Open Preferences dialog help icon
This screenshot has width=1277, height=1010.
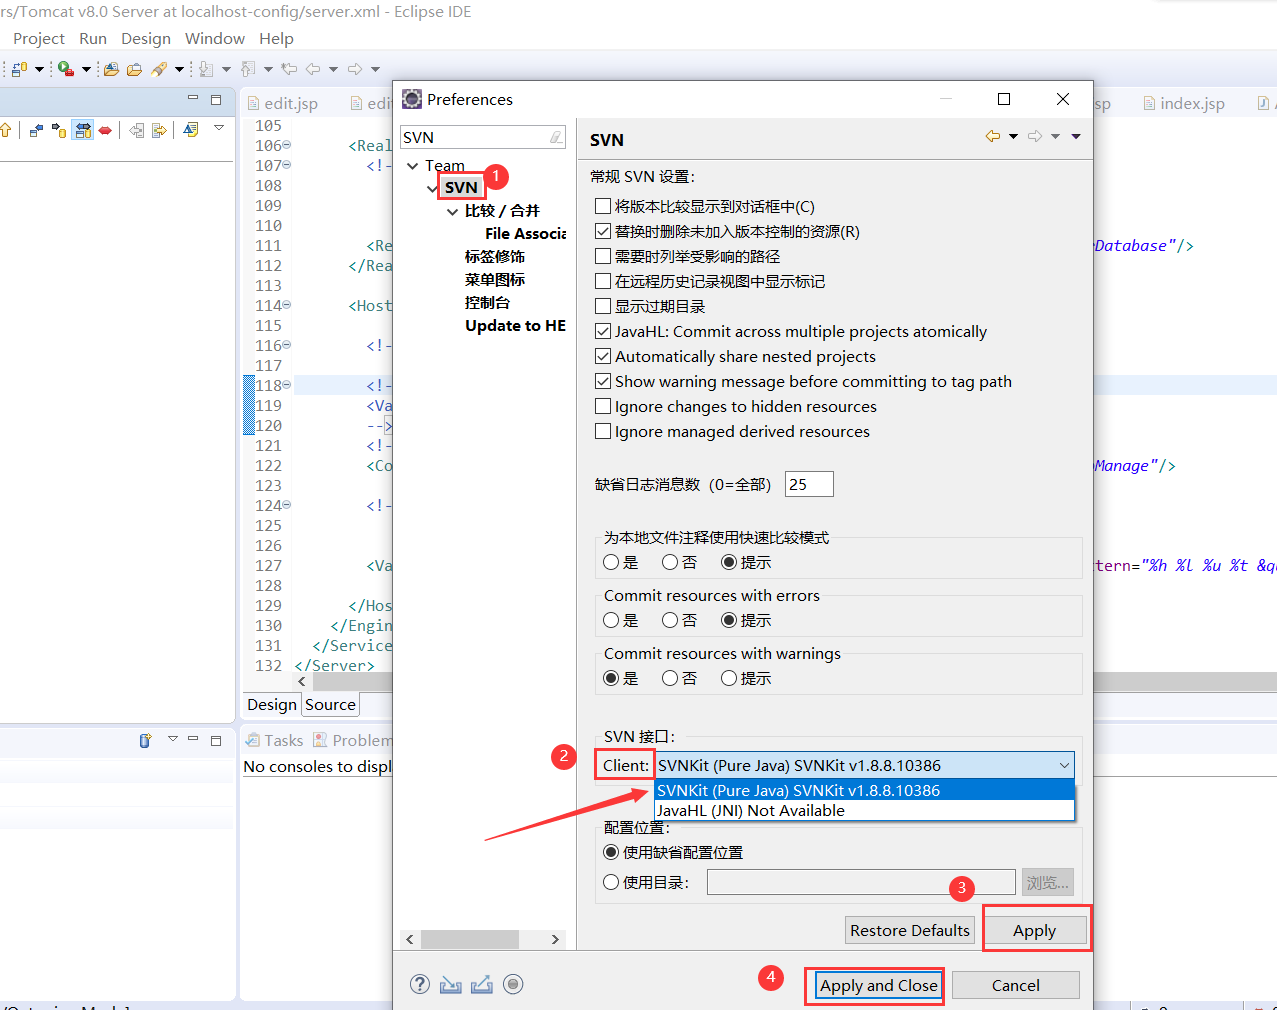click(x=420, y=984)
